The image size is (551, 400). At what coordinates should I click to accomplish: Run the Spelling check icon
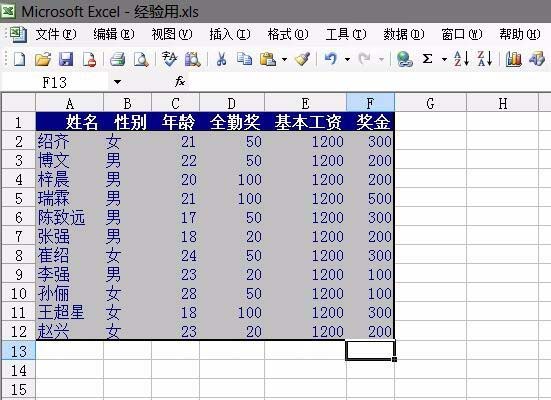point(169,59)
